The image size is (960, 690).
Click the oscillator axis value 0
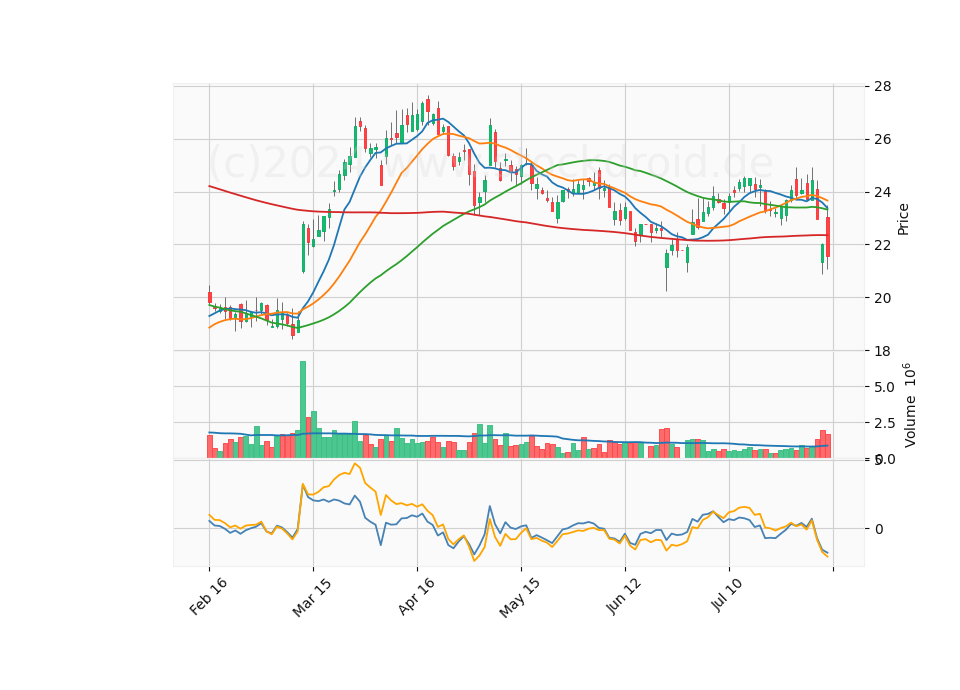[879, 529]
